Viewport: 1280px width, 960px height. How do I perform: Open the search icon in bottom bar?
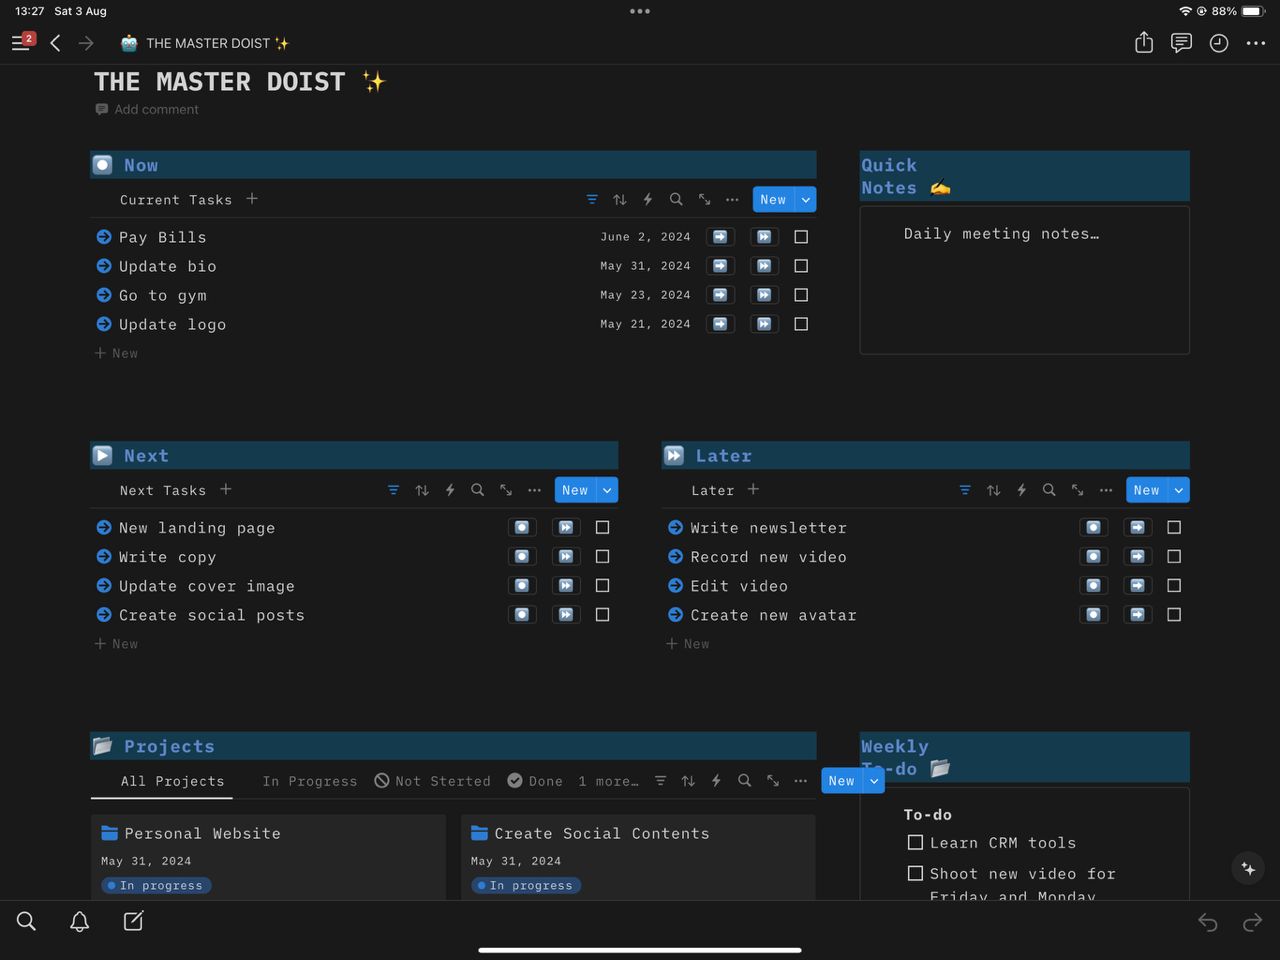click(x=26, y=921)
